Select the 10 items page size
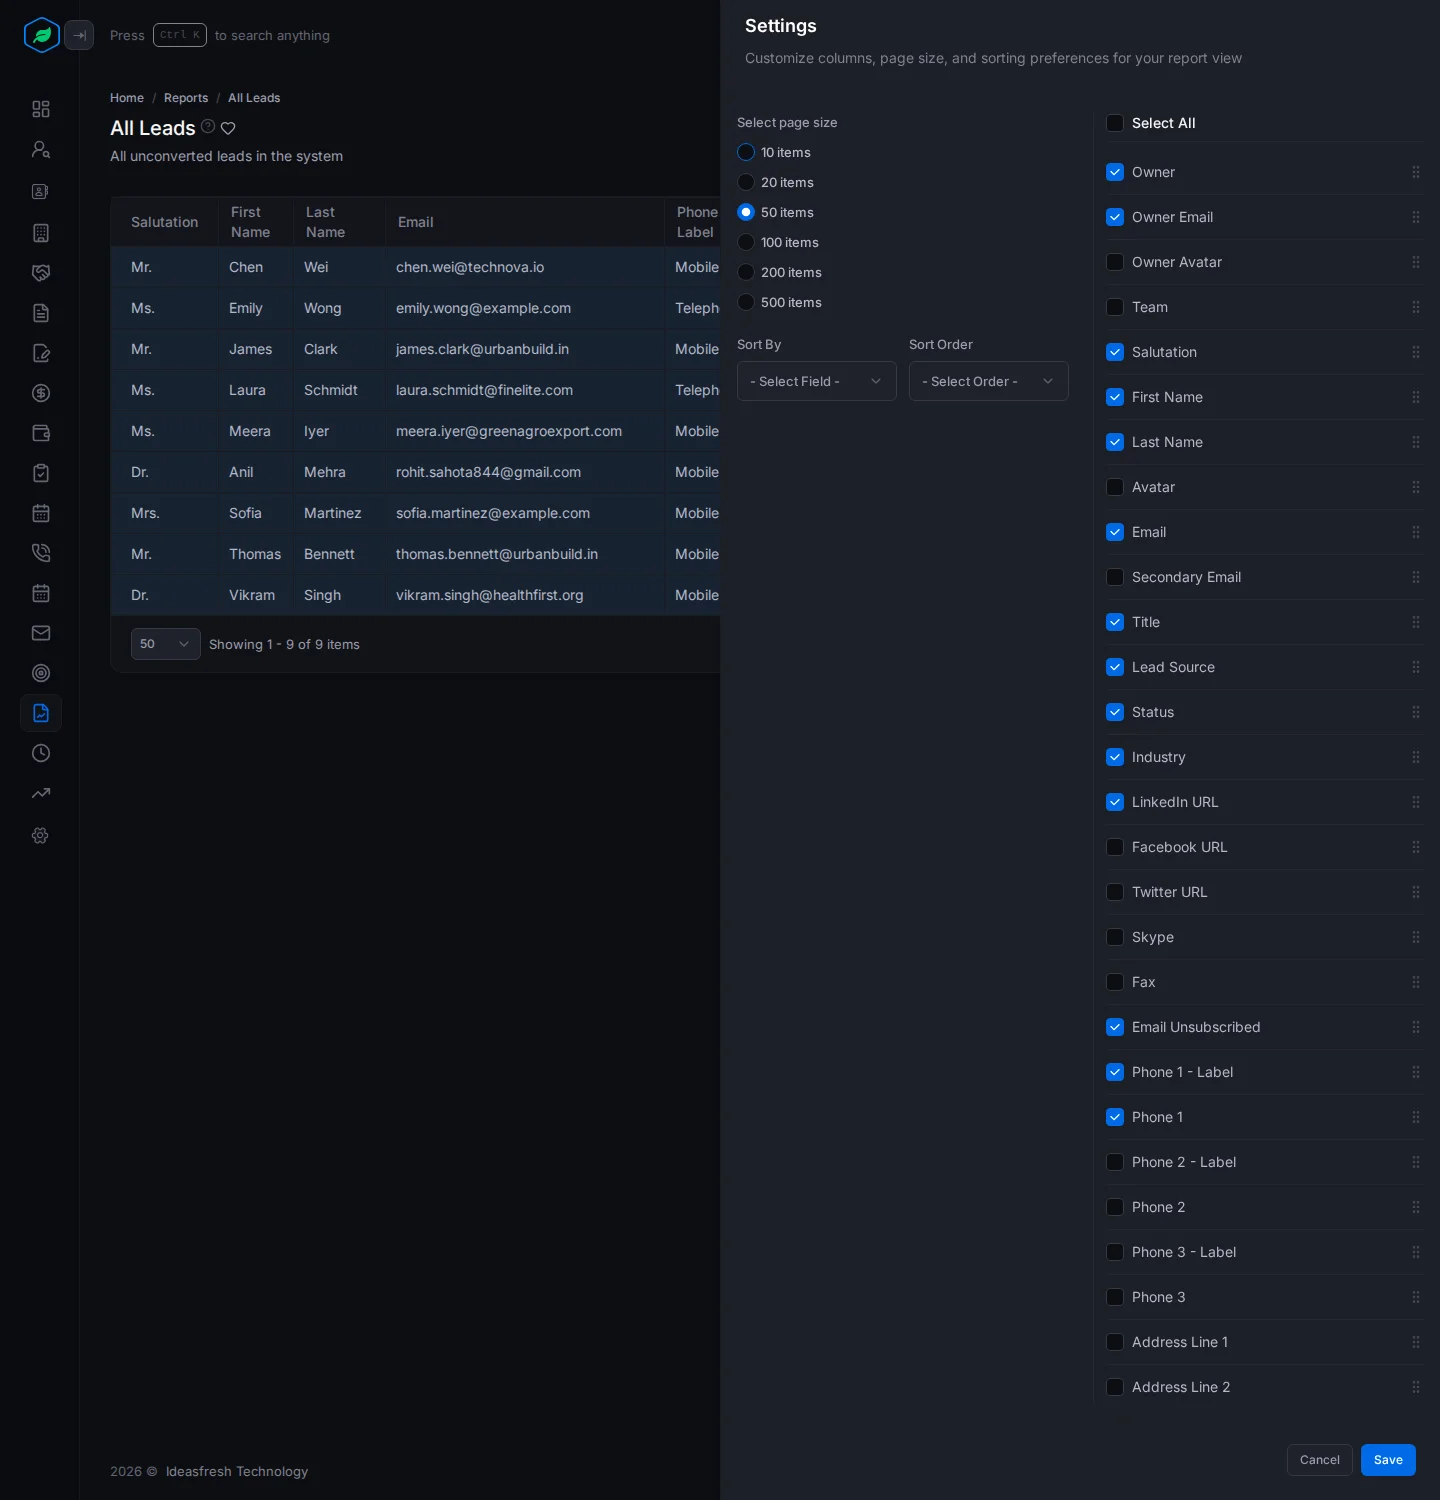Image resolution: width=1440 pixels, height=1500 pixels. click(x=746, y=152)
